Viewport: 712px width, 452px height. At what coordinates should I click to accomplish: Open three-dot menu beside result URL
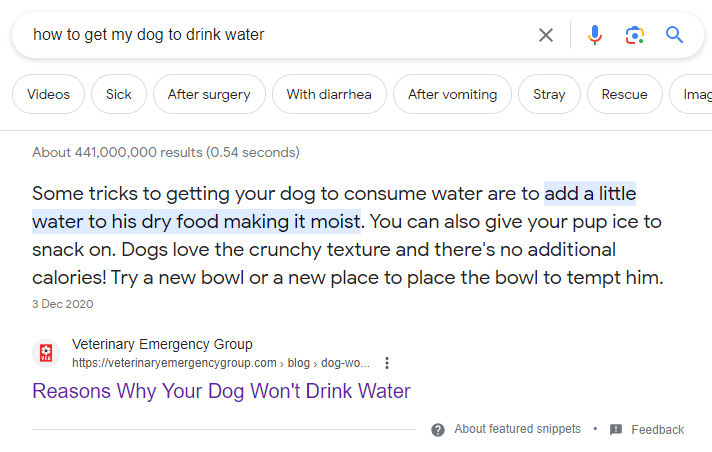387,363
